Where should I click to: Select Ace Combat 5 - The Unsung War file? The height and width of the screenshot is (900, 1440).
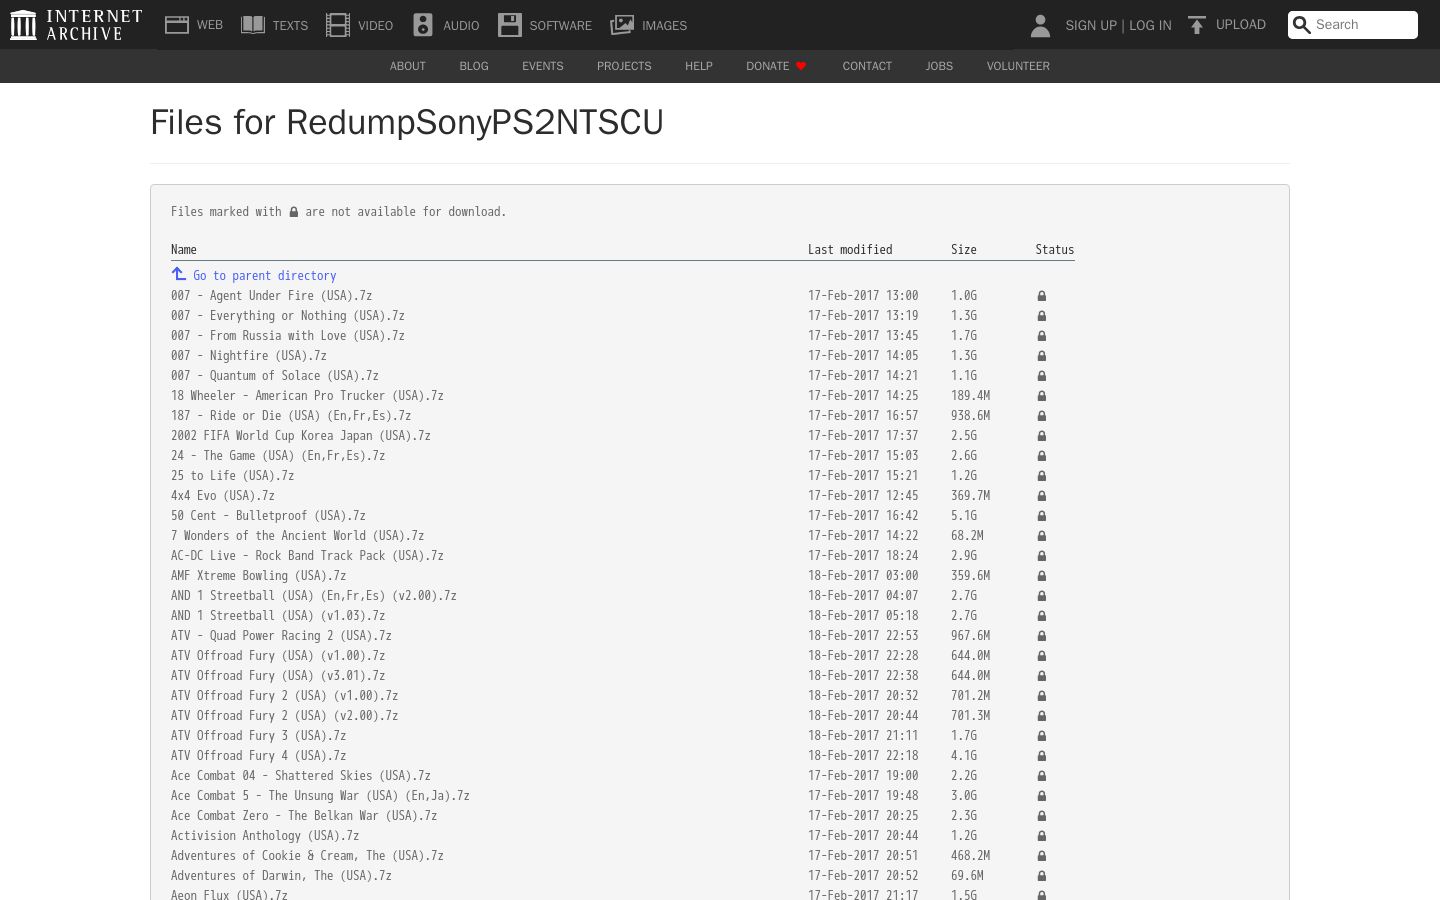coord(320,796)
